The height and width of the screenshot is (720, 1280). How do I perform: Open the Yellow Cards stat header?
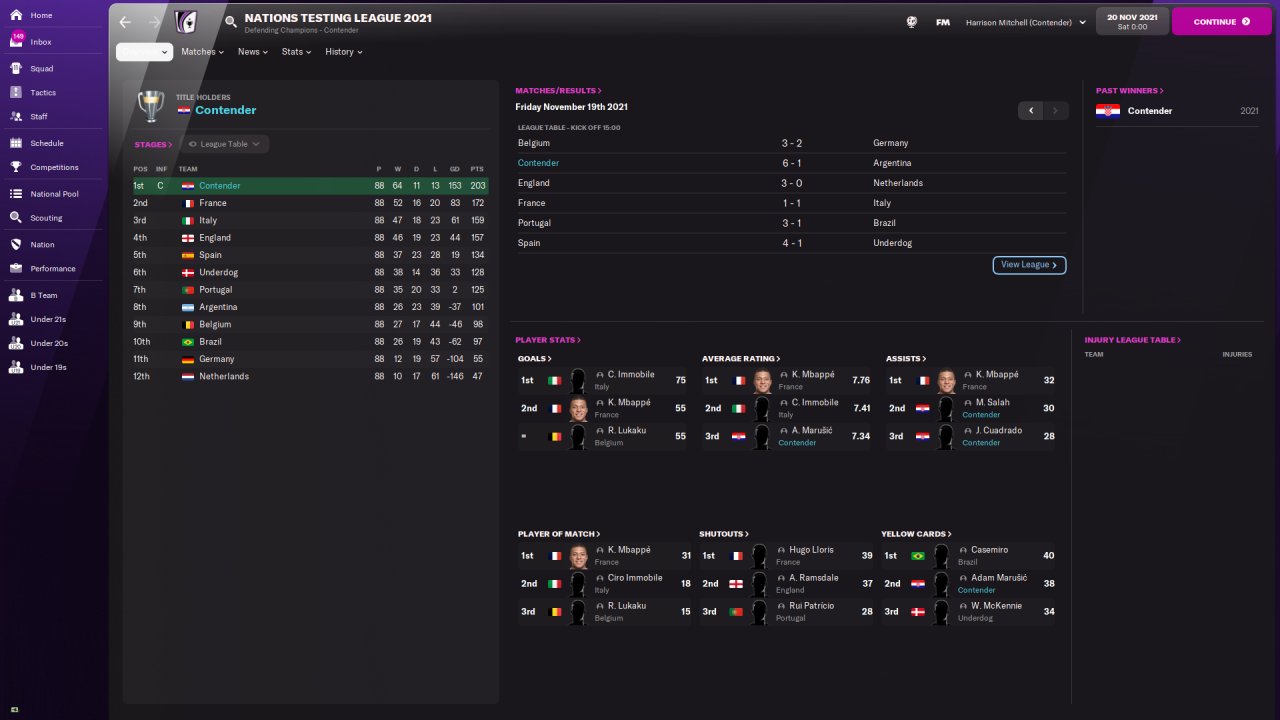tap(916, 534)
